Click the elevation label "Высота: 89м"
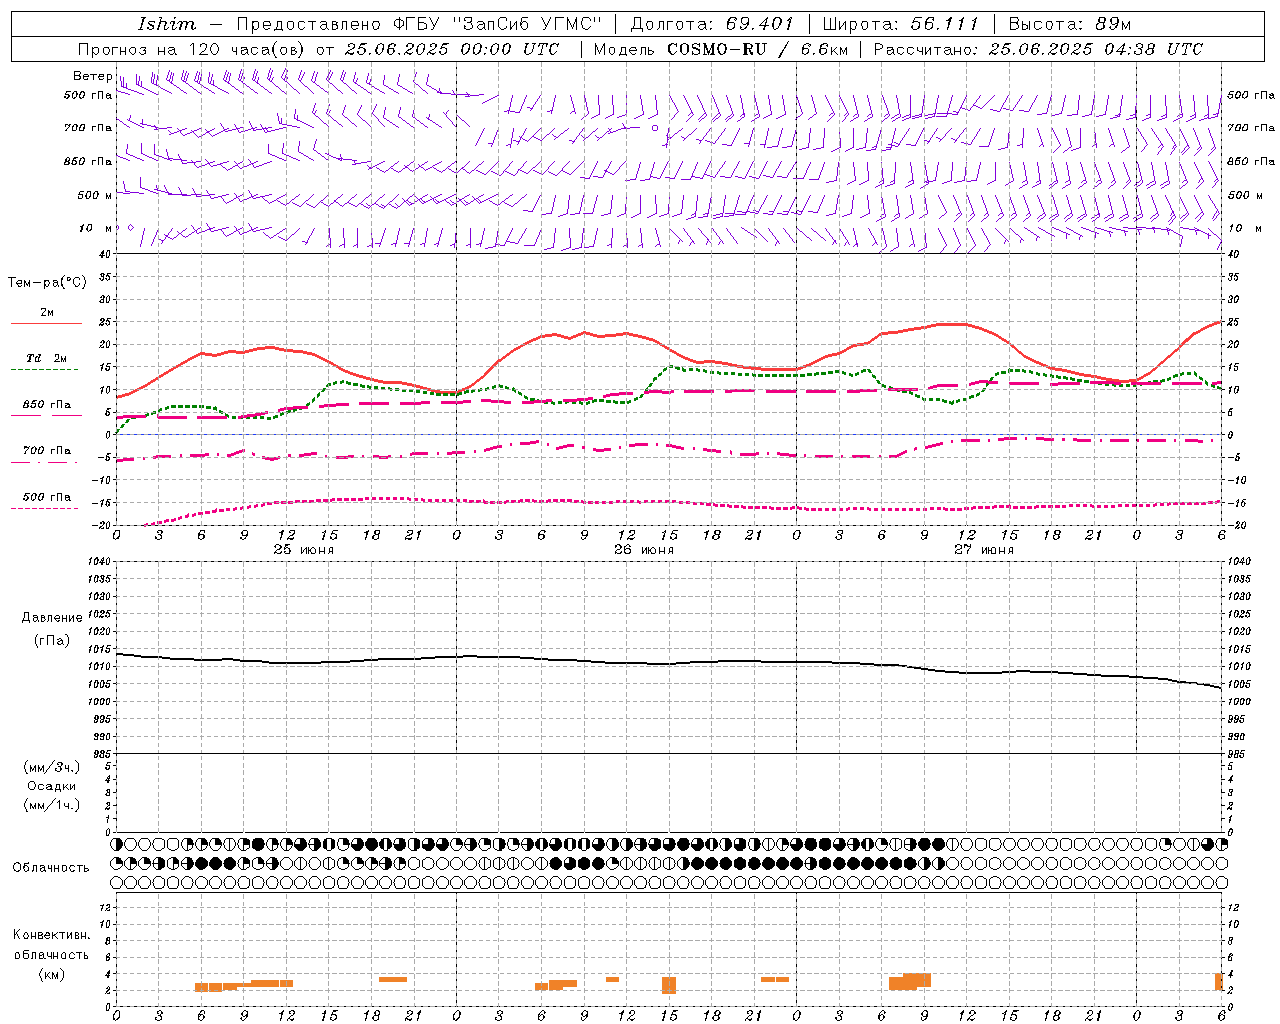Viewport: 1280px width, 1024px height. click(1069, 24)
